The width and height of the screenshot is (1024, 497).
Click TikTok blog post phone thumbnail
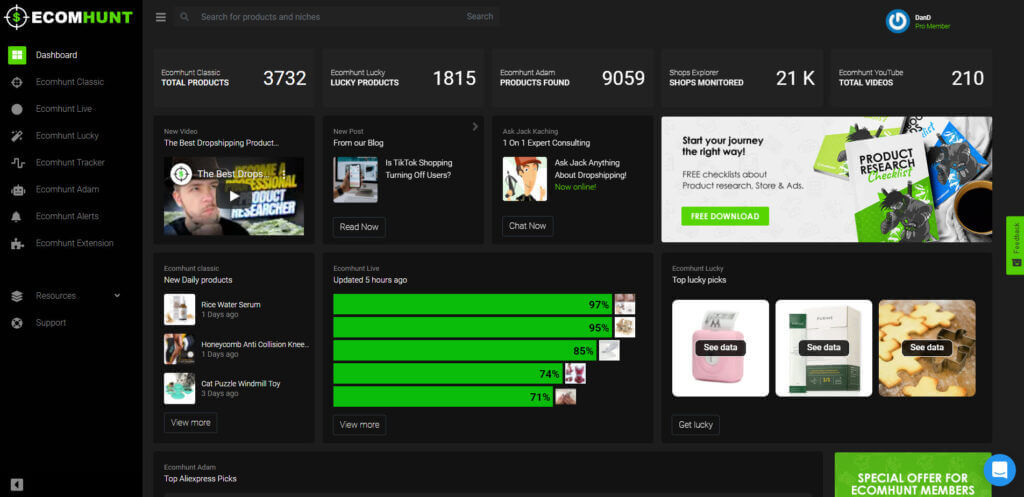[x=355, y=180]
